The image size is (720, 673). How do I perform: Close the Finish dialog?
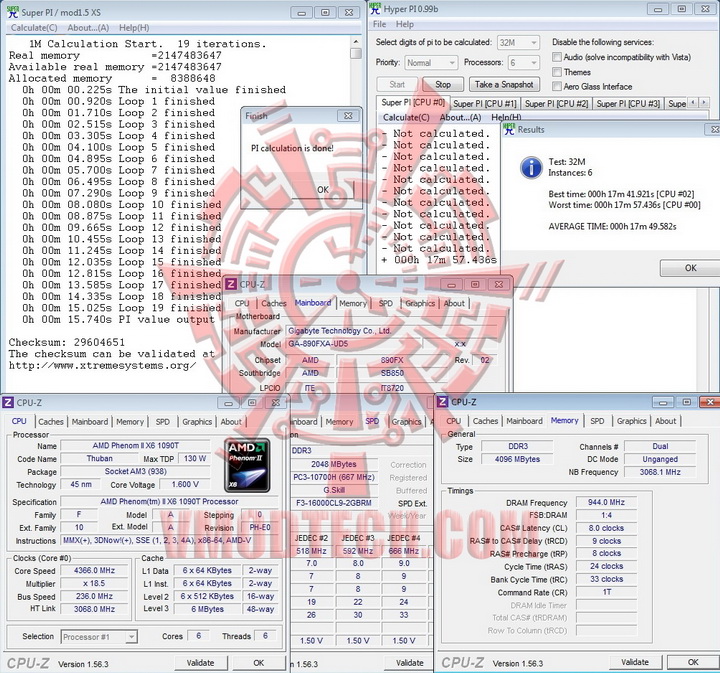[x=348, y=116]
